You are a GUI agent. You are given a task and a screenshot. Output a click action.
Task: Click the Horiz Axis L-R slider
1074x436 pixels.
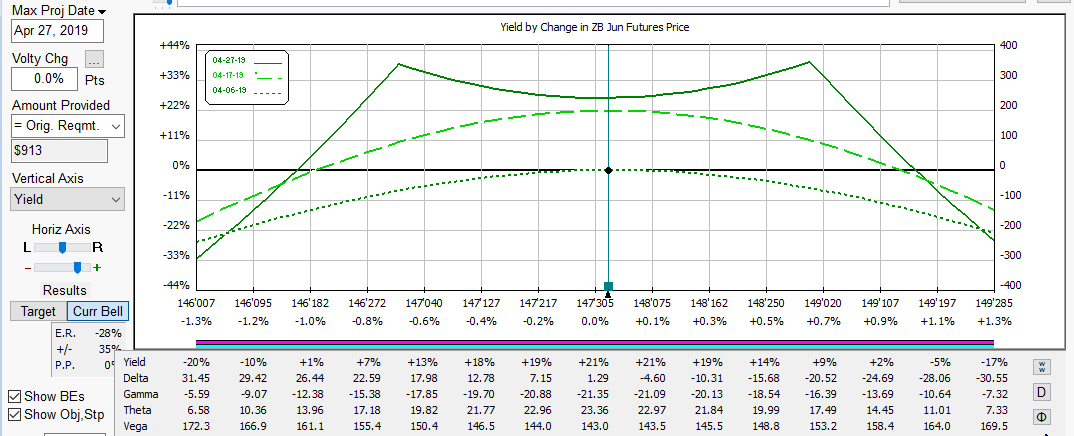click(x=62, y=247)
